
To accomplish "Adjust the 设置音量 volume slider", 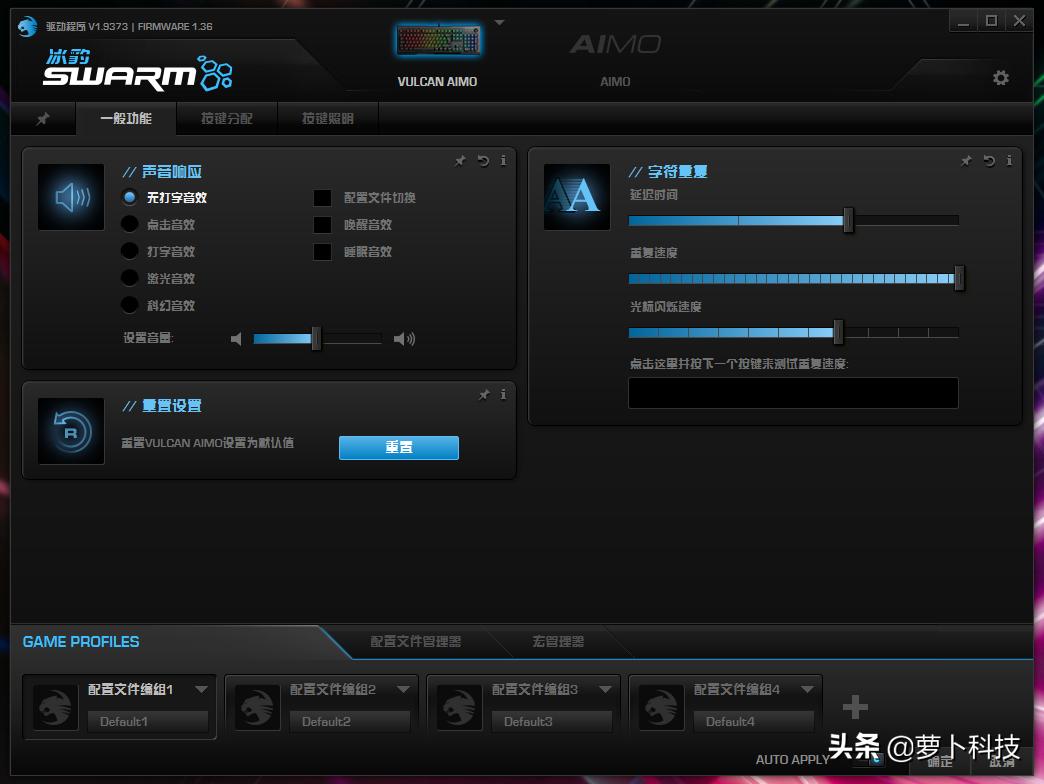I will [x=317, y=338].
